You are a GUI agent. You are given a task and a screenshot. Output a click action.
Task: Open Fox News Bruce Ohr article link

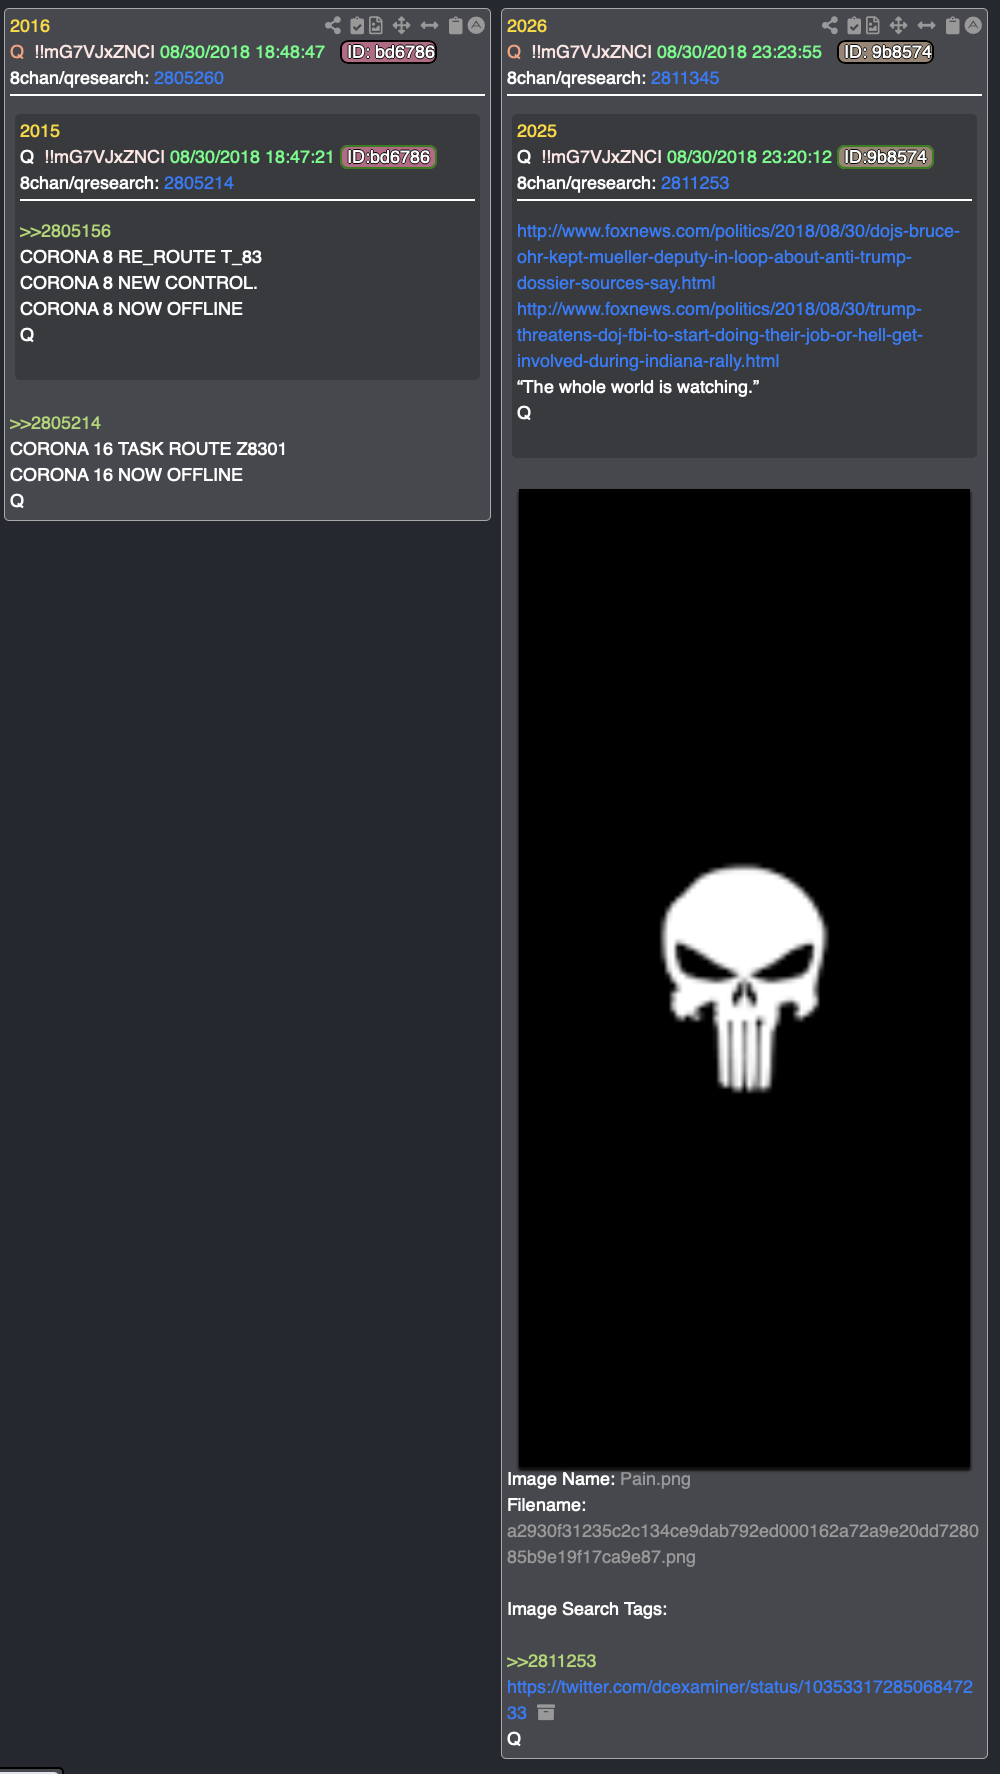738,257
